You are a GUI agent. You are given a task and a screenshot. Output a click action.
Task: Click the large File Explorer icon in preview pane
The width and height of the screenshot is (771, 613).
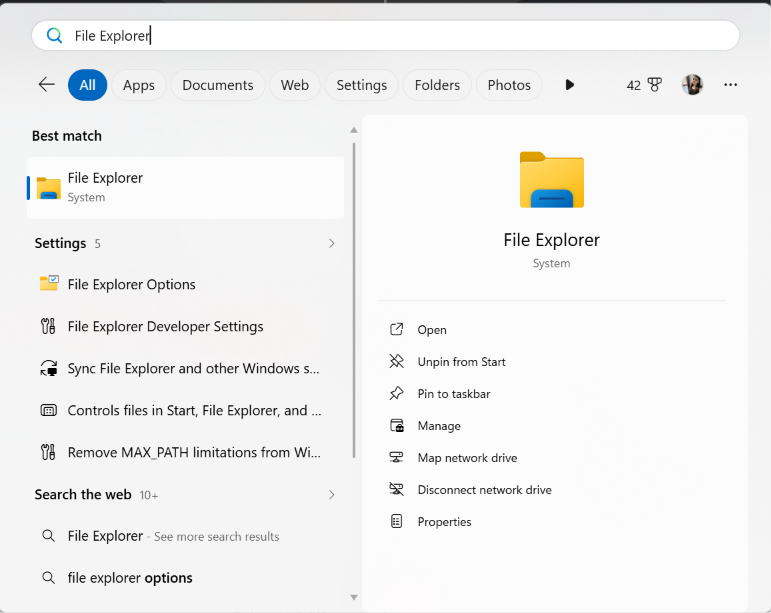[x=552, y=180]
